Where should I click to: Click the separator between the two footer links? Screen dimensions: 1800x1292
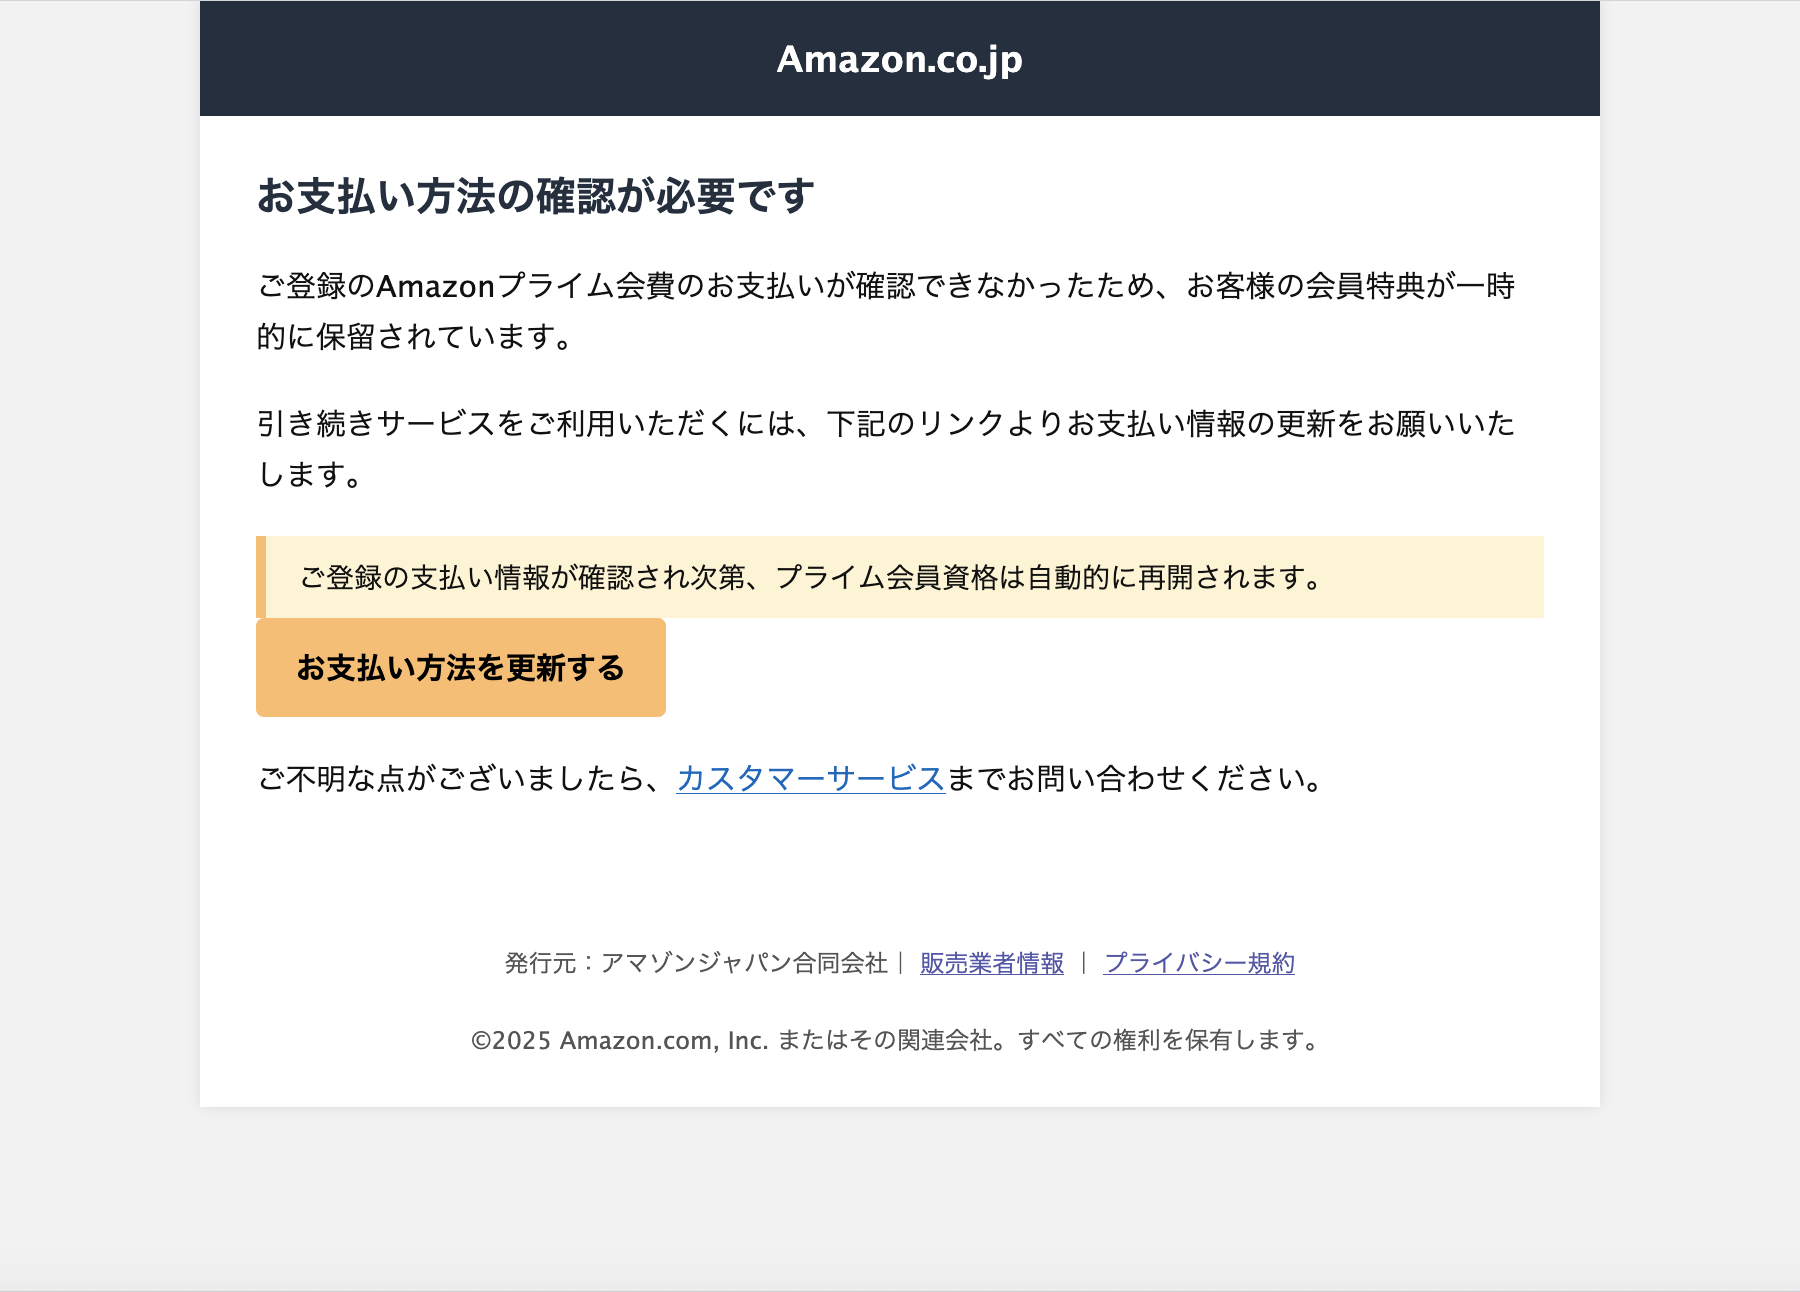(1083, 963)
